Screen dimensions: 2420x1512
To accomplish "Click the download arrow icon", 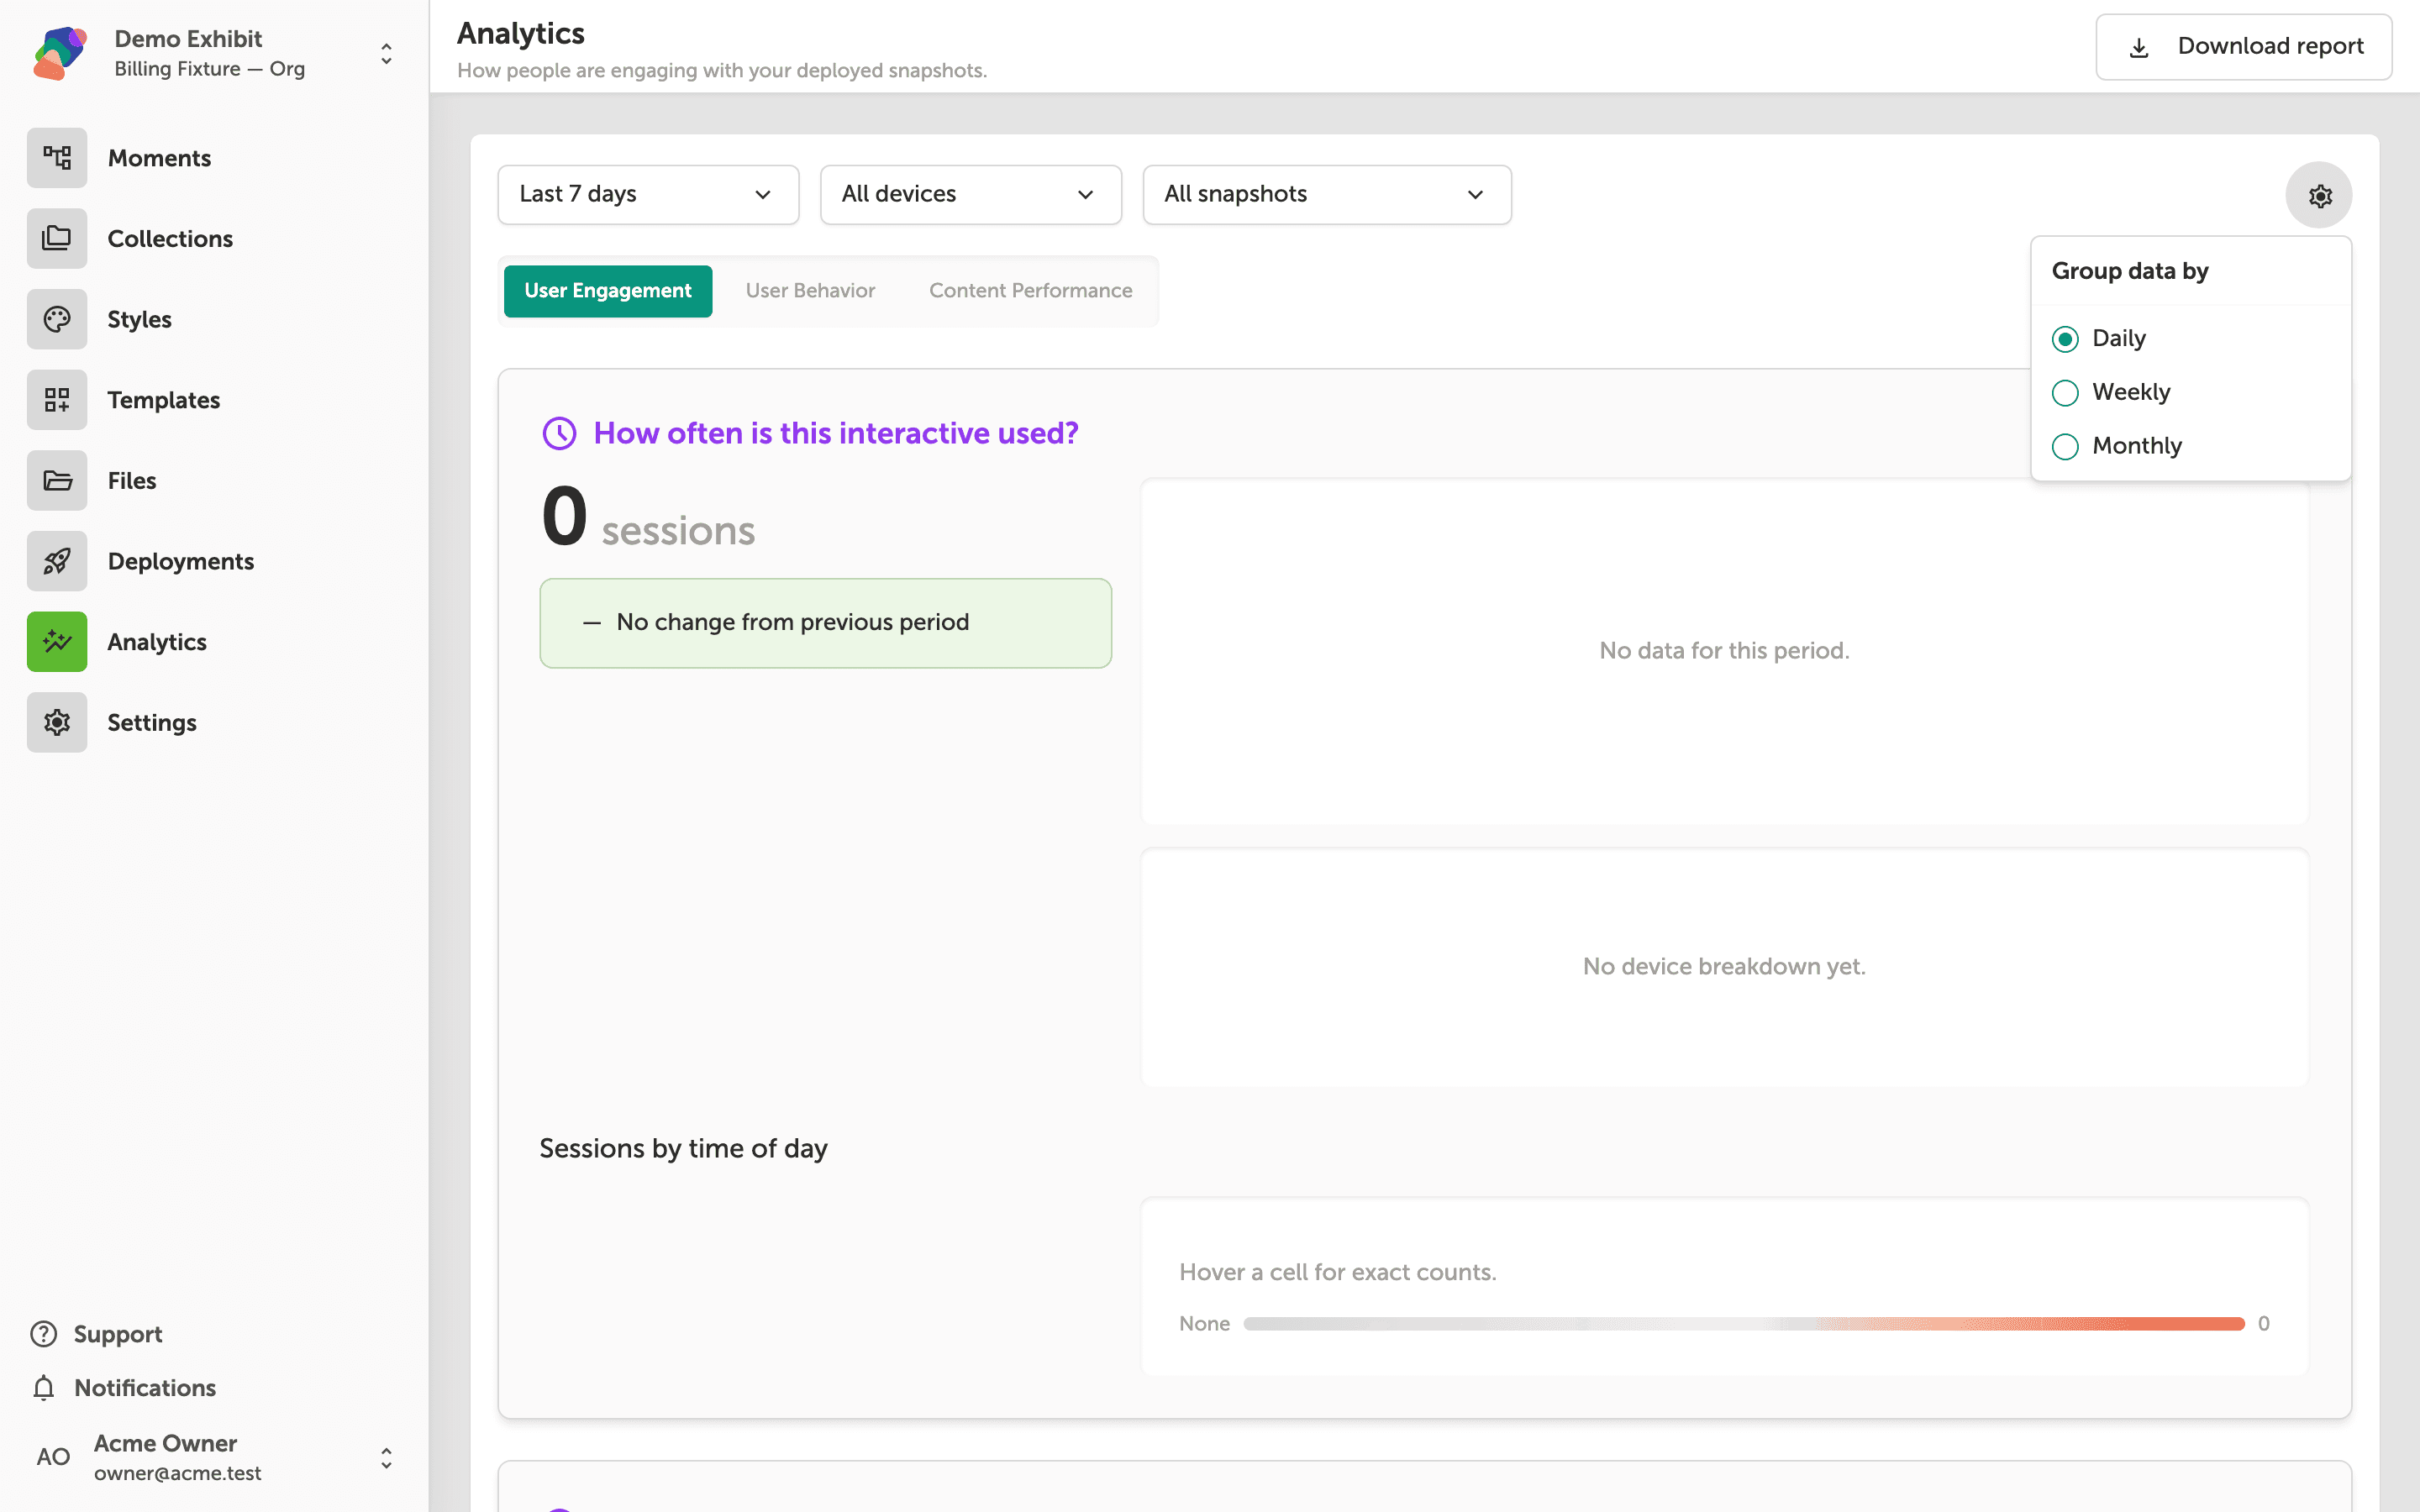I will tap(2139, 47).
